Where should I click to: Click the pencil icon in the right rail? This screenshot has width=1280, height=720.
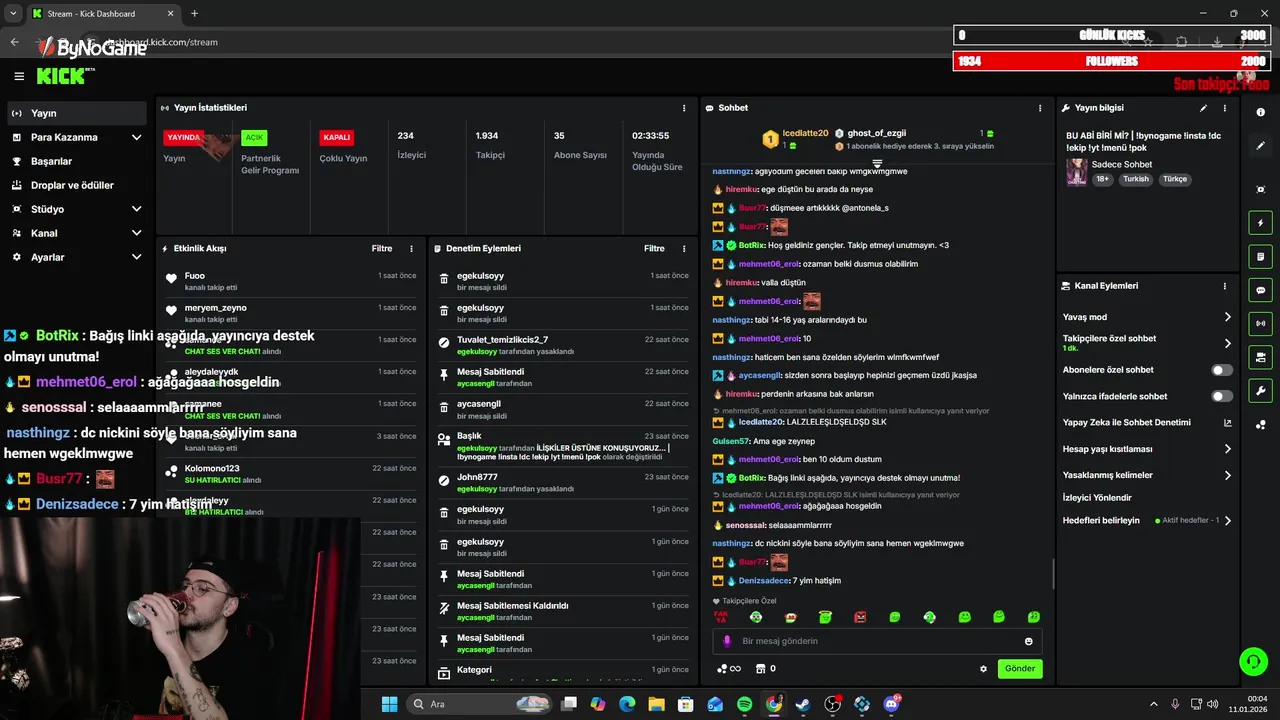pyautogui.click(x=1261, y=146)
